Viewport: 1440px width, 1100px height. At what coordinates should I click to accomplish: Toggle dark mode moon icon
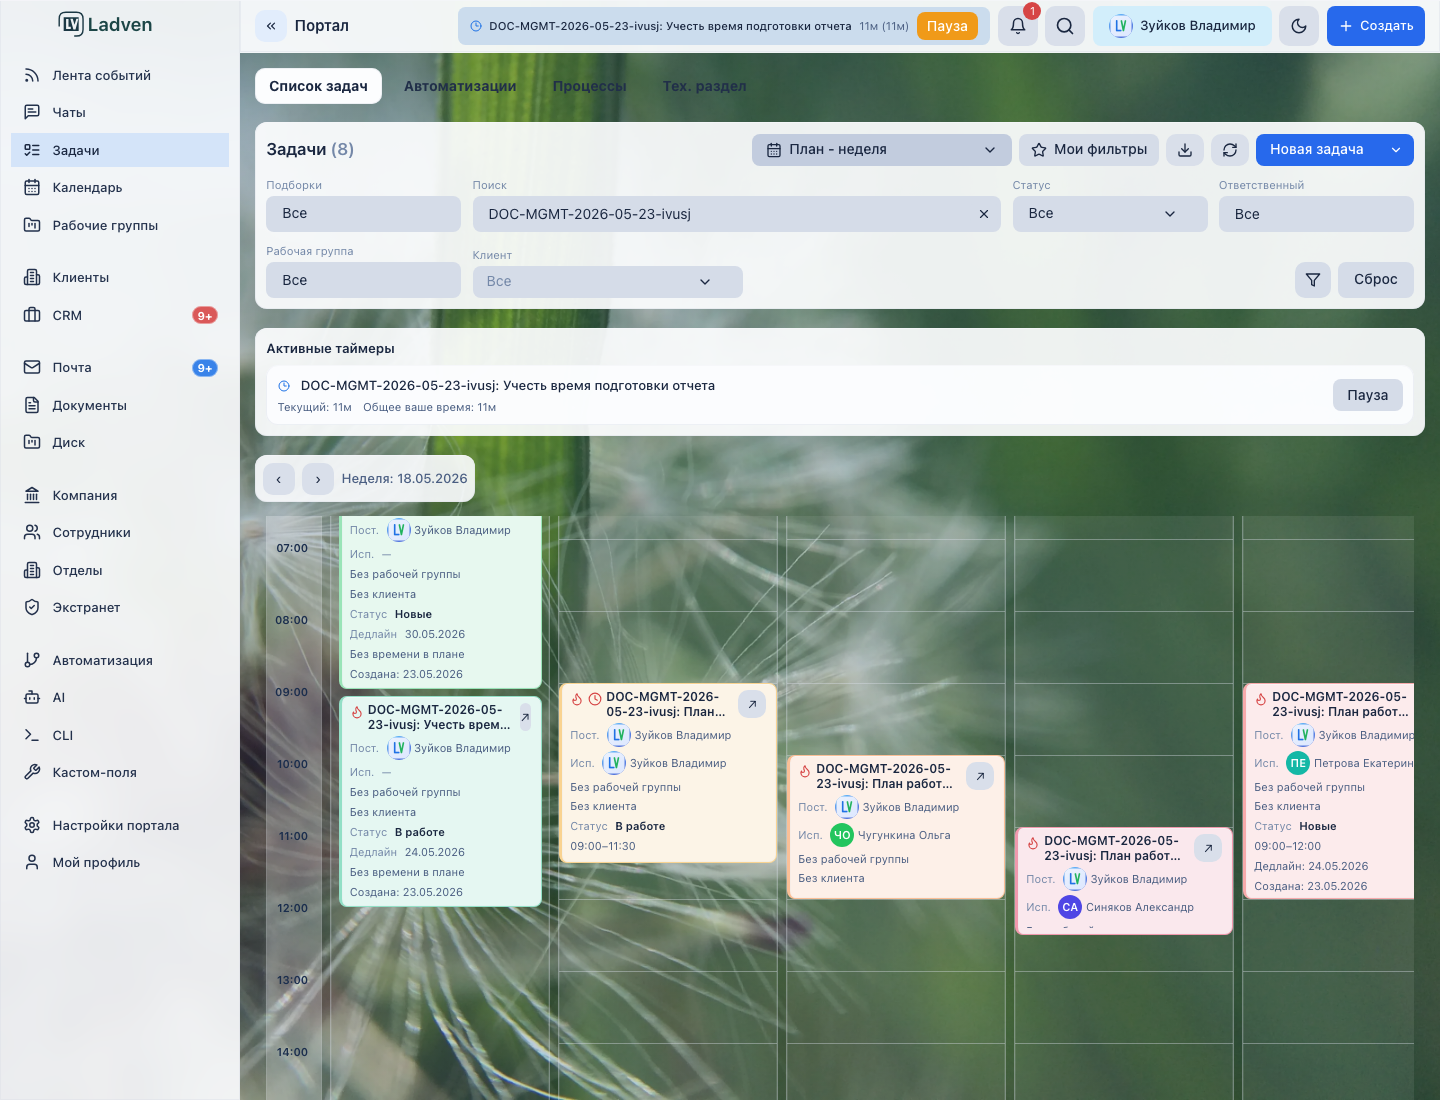point(1299,26)
